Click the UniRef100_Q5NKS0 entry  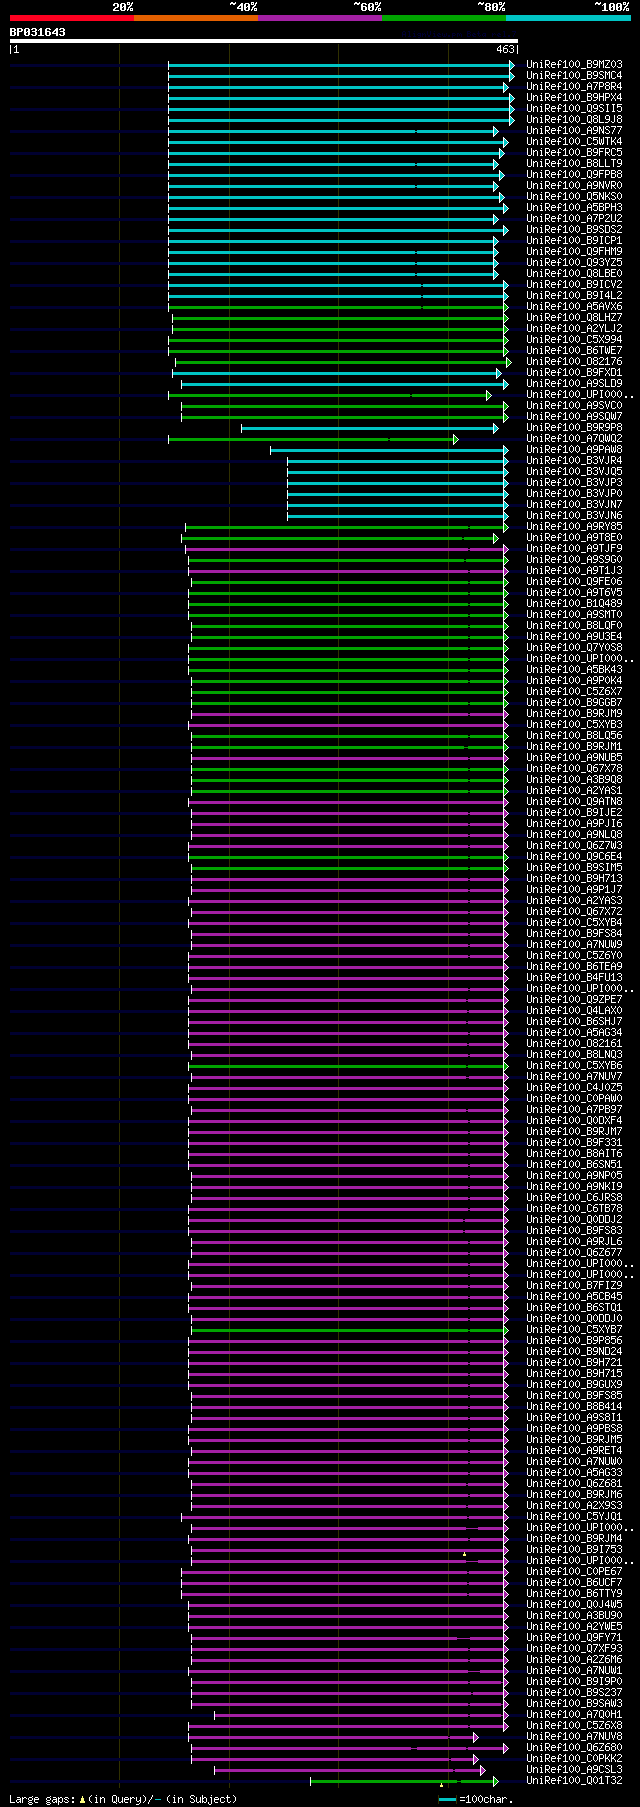point(574,196)
